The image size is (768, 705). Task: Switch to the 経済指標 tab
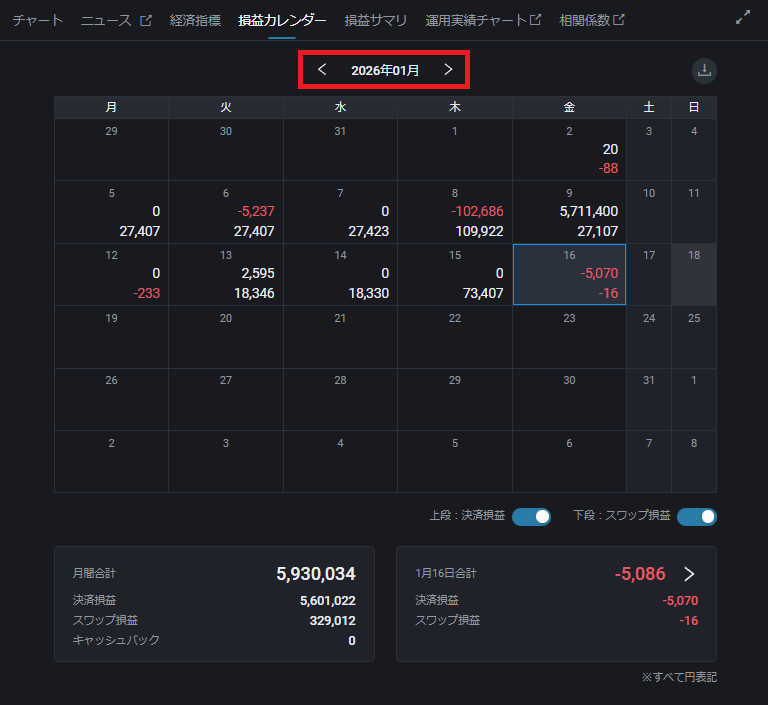pyautogui.click(x=195, y=20)
